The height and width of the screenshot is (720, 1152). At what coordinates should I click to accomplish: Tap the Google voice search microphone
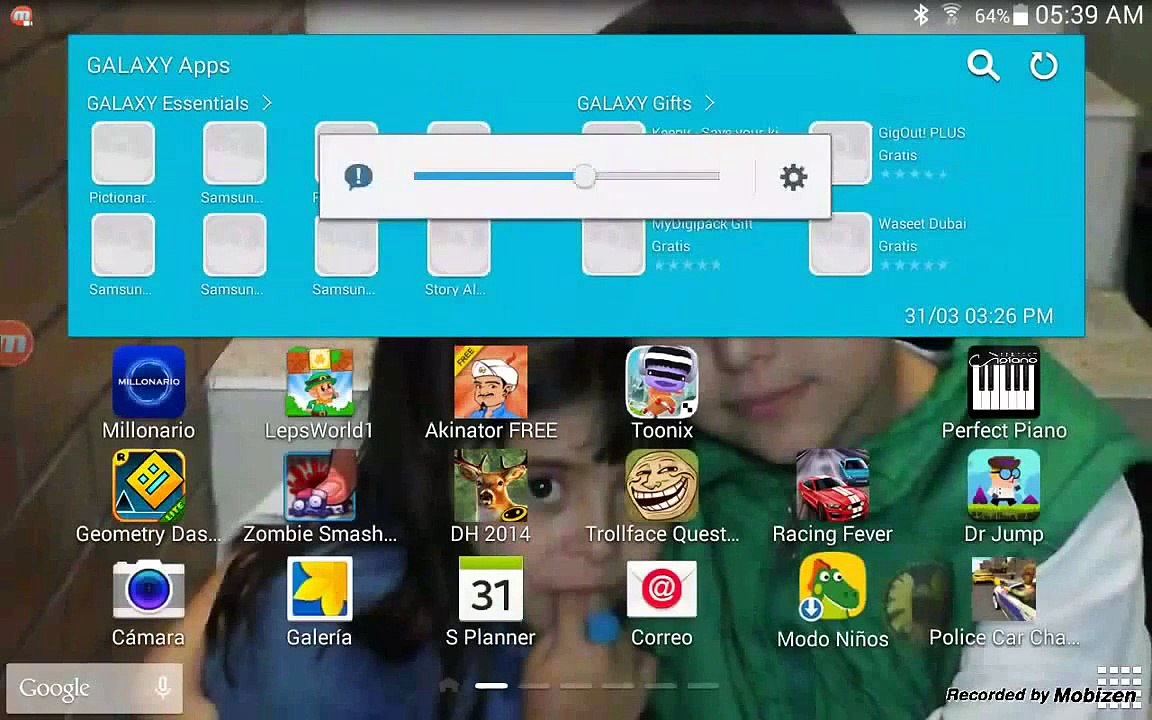click(x=162, y=688)
